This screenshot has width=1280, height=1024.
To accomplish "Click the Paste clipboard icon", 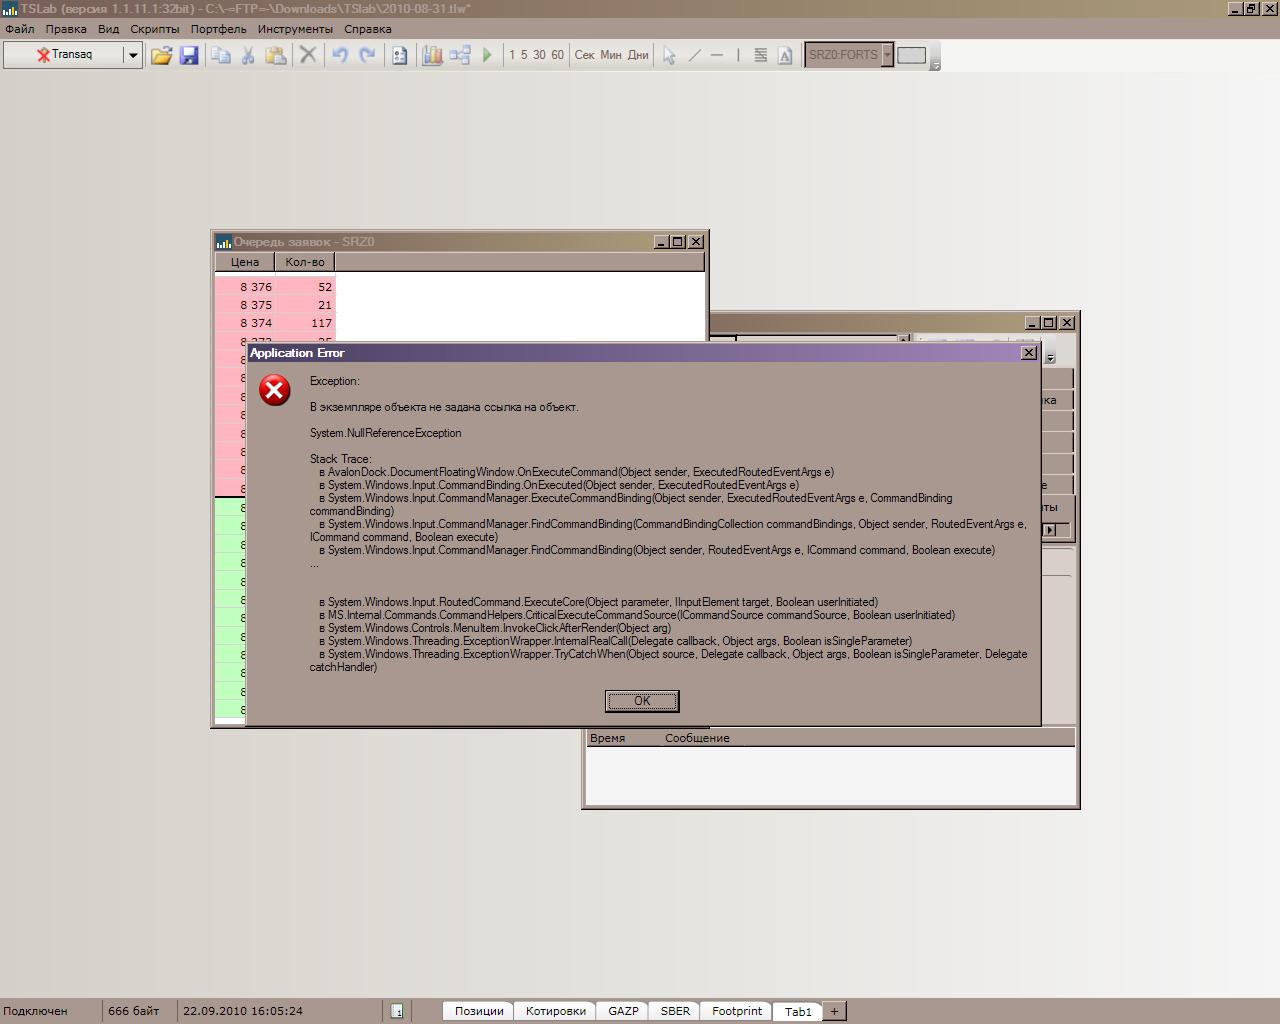I will pos(276,55).
